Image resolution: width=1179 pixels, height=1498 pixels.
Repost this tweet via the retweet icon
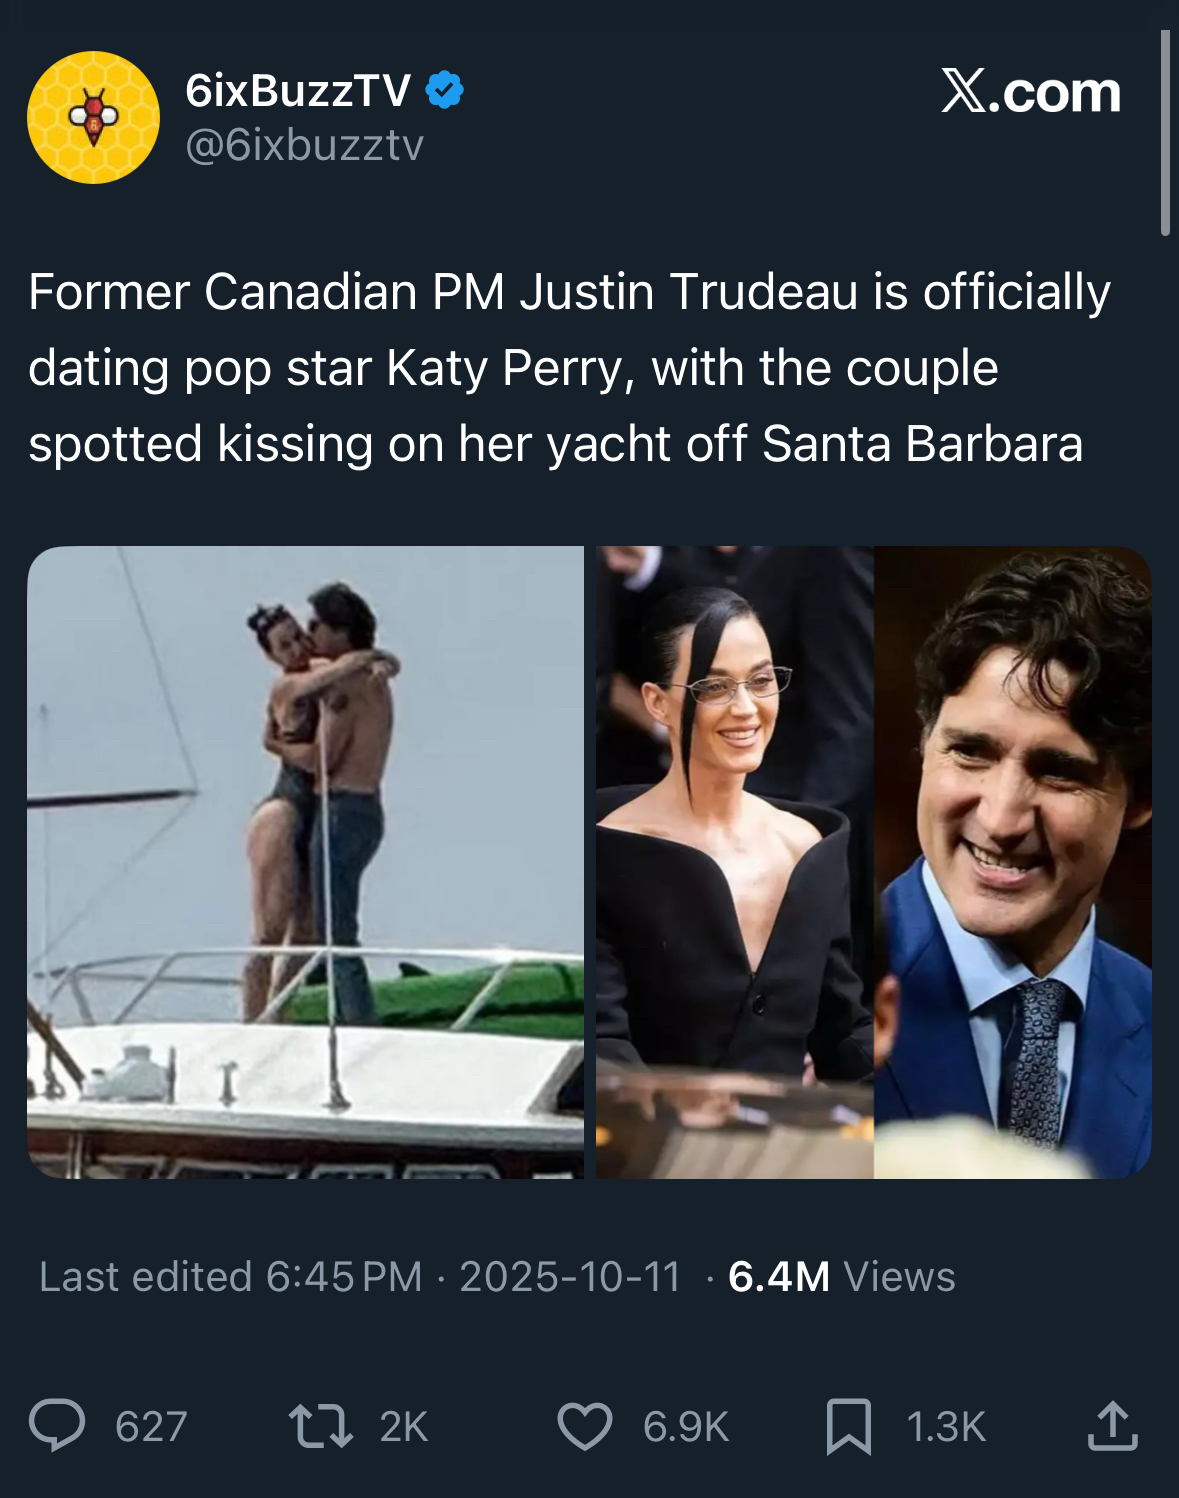pos(320,1426)
